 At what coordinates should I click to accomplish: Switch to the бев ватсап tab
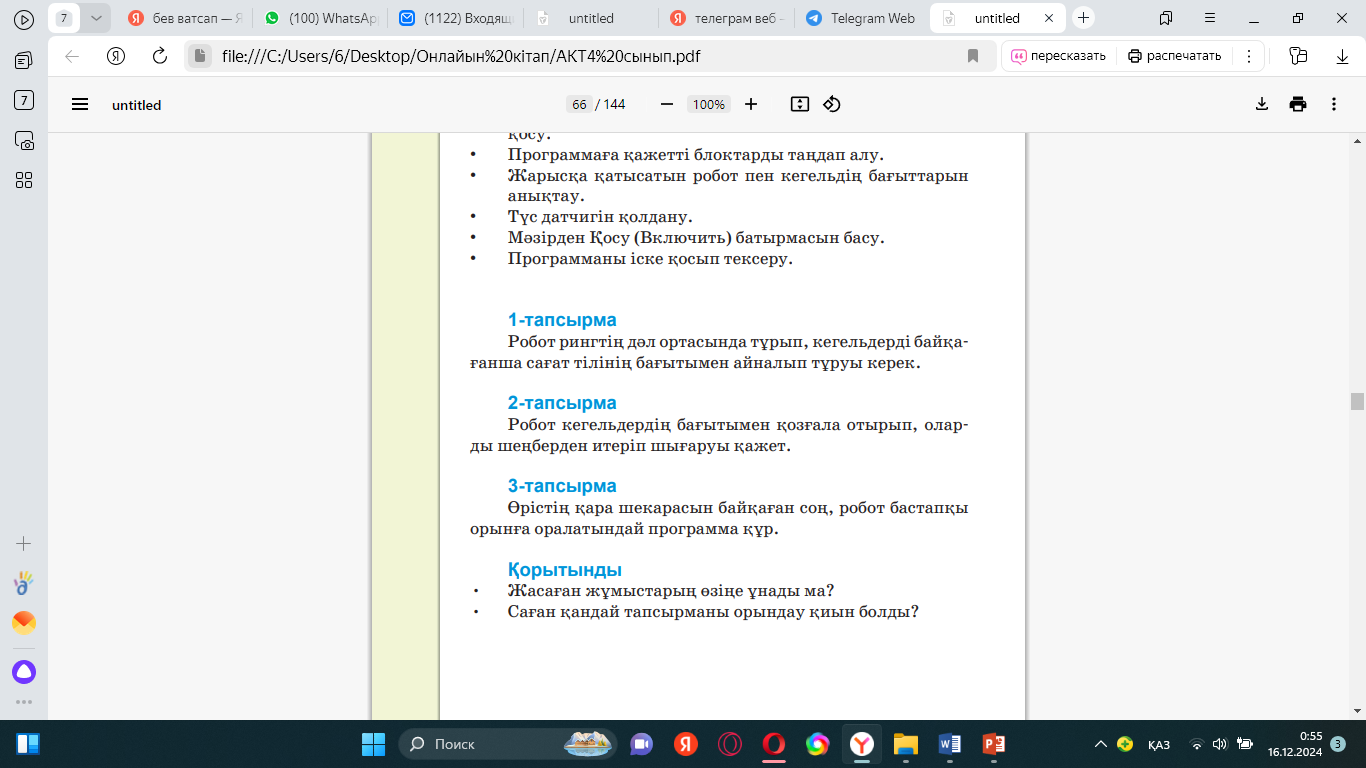click(184, 18)
